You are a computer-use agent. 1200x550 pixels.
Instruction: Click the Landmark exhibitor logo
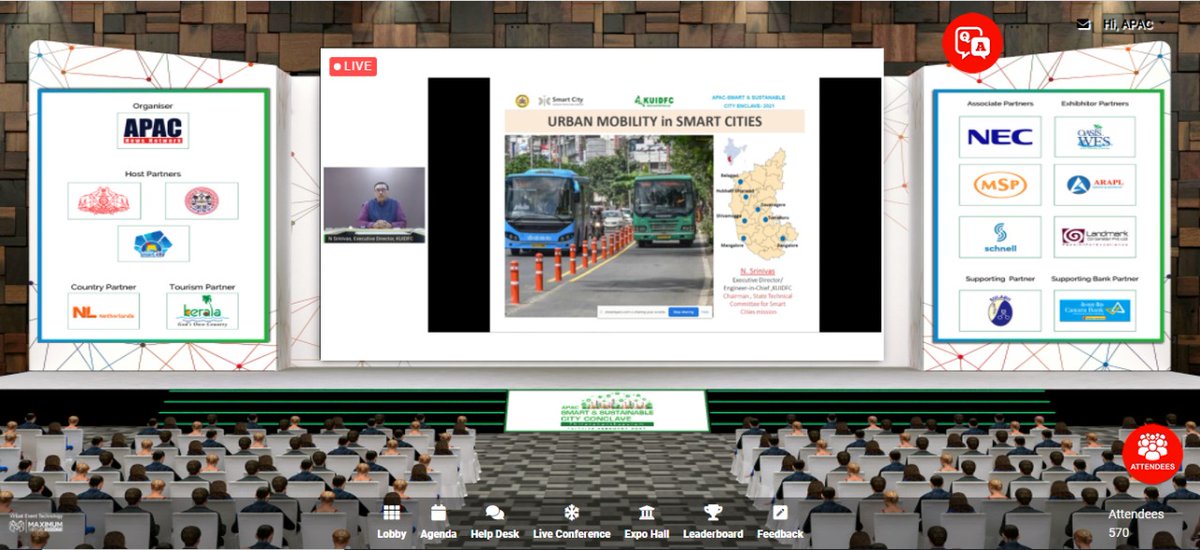1094,237
